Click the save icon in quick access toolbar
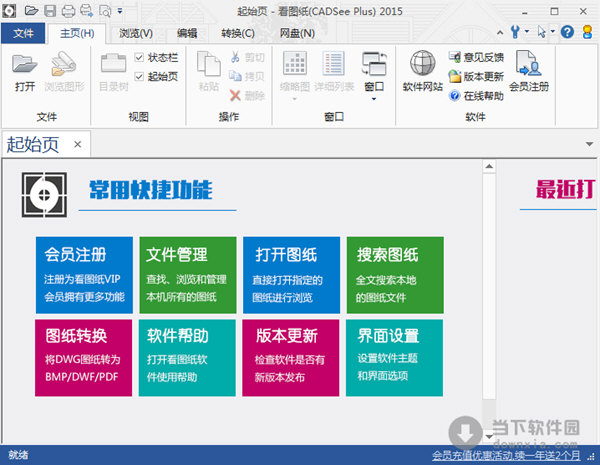 pyautogui.click(x=50, y=11)
